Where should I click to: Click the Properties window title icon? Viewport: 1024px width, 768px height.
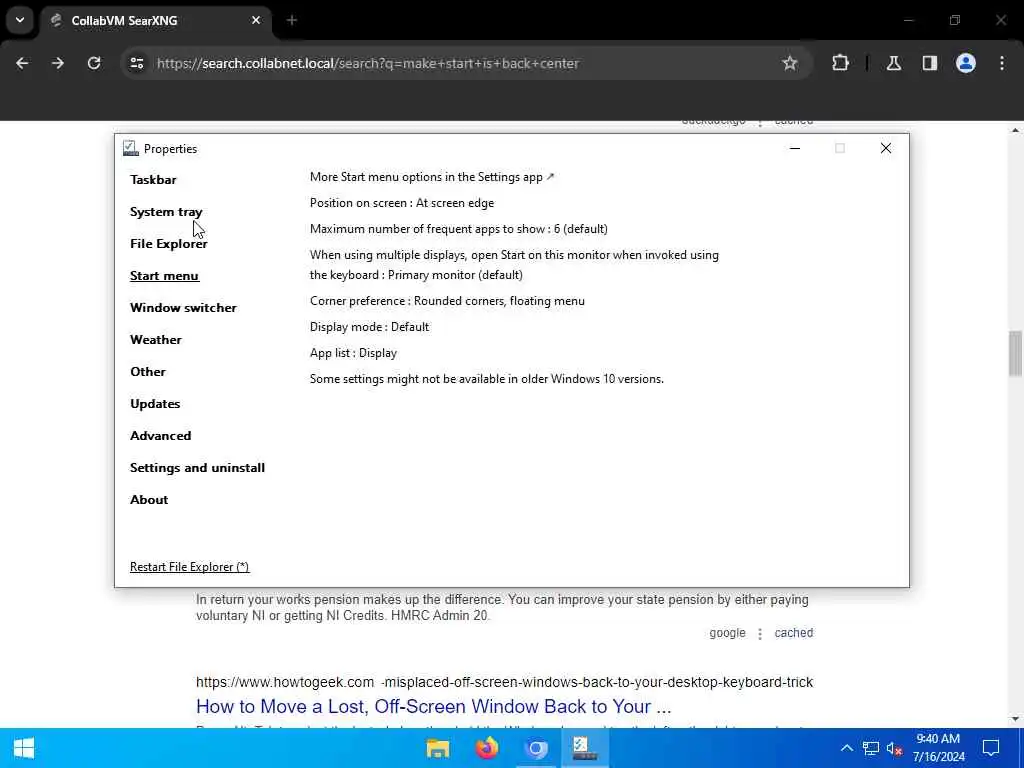click(x=131, y=148)
